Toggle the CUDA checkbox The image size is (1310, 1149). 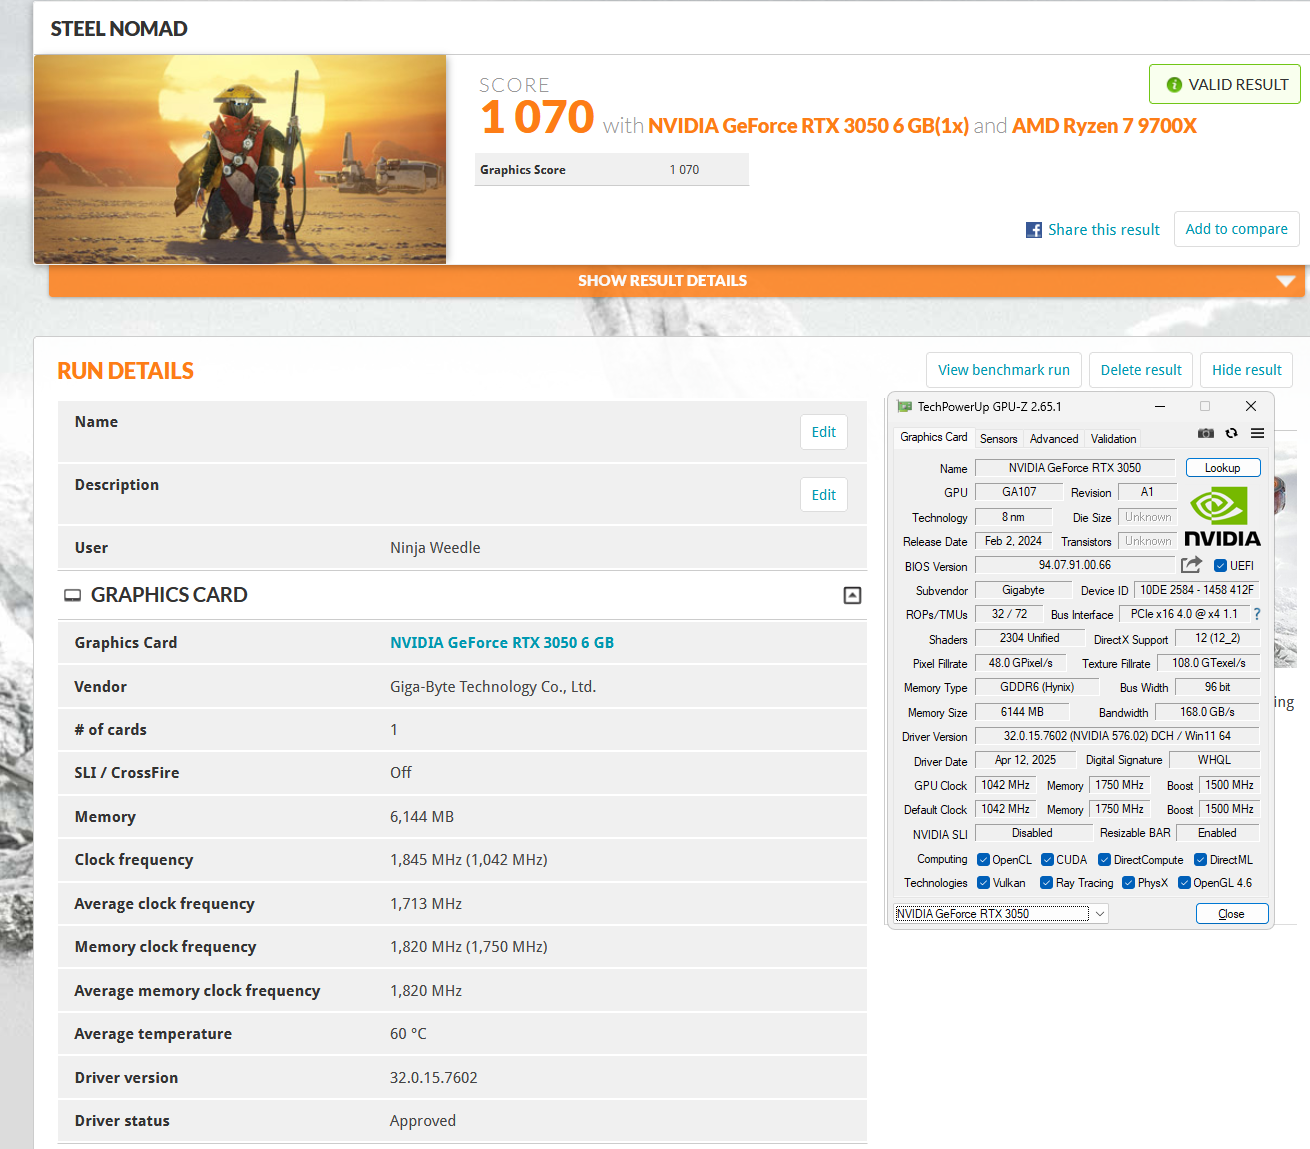(x=1047, y=860)
